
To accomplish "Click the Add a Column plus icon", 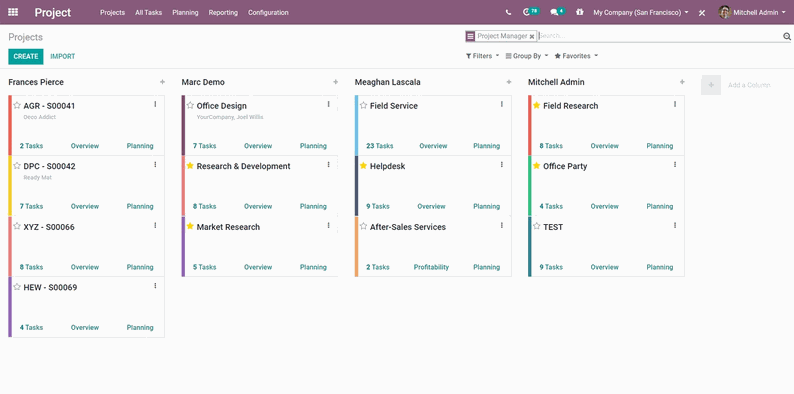I will [x=711, y=85].
